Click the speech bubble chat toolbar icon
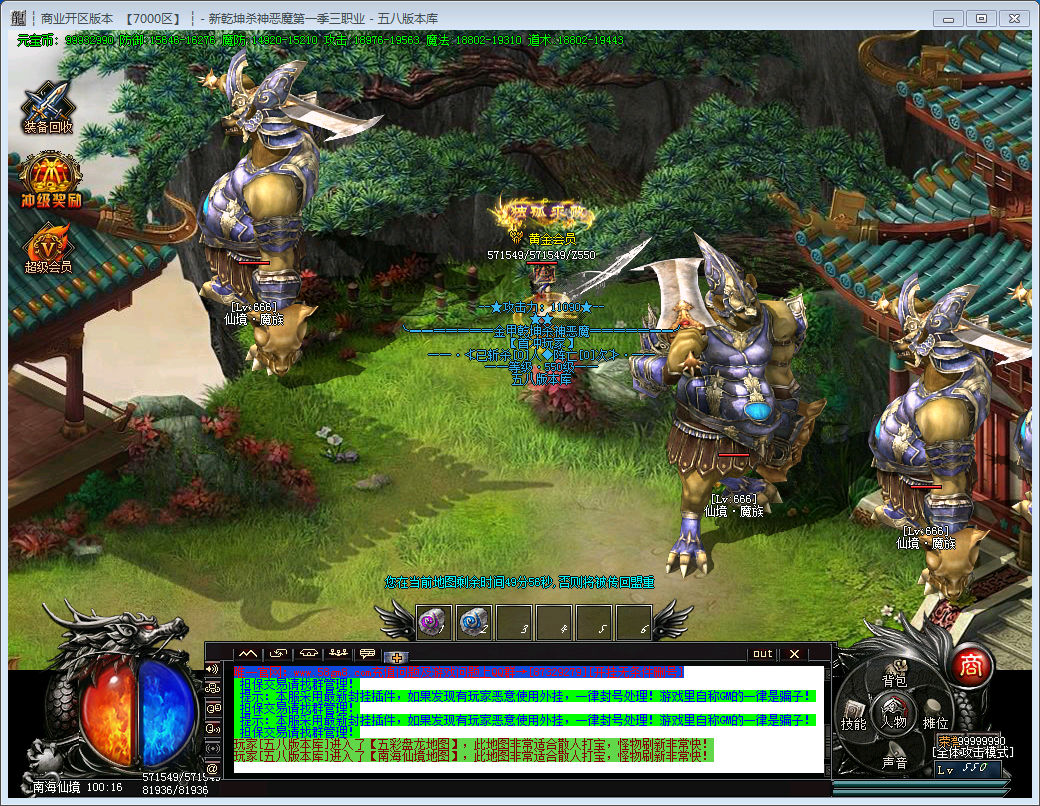 tap(367, 654)
